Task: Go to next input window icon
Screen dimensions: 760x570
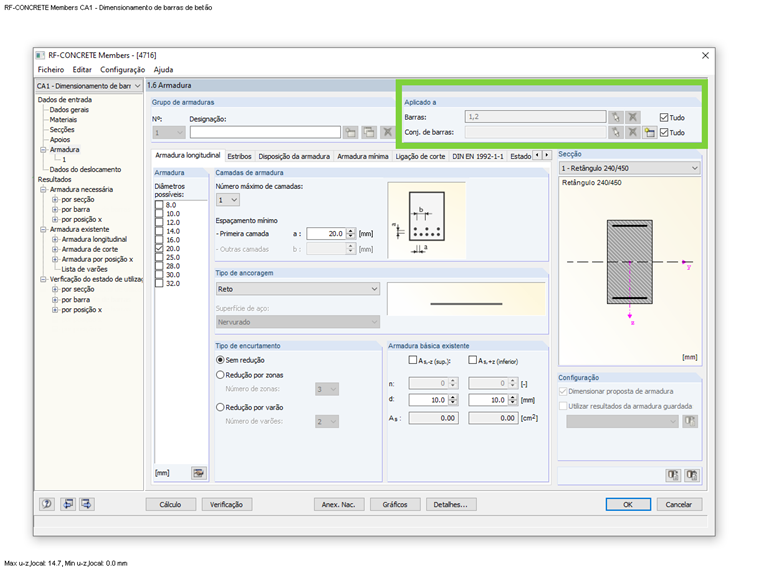Action: tap(86, 504)
